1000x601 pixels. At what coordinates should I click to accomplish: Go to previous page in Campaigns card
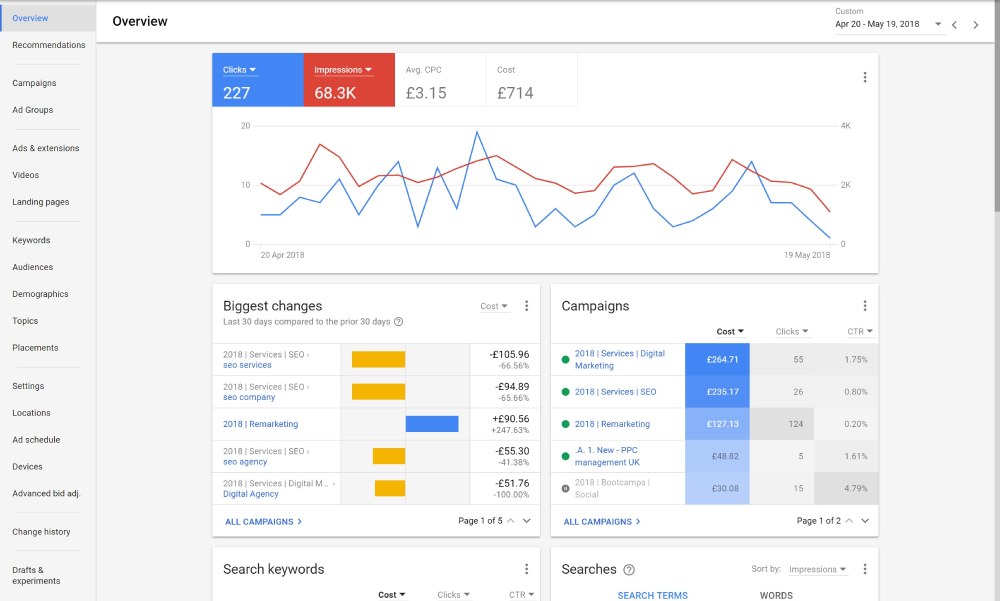click(849, 521)
